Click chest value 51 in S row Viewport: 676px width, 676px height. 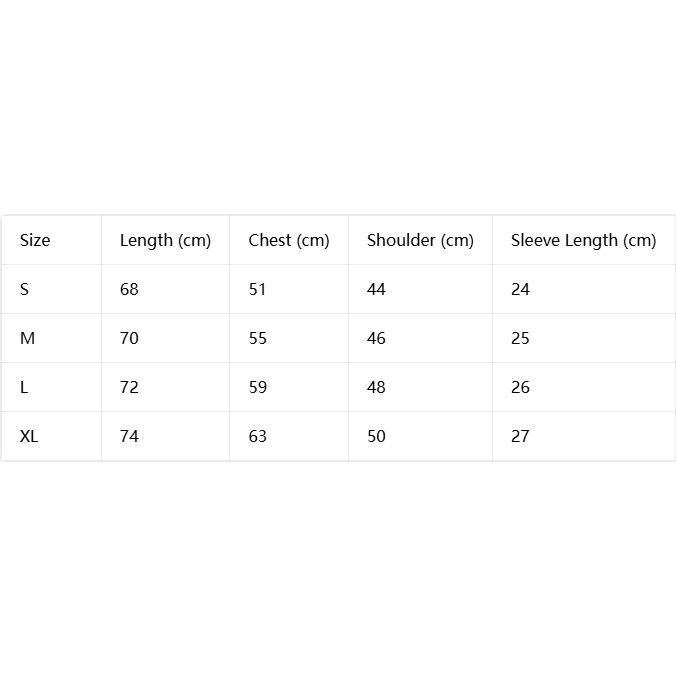click(x=257, y=289)
